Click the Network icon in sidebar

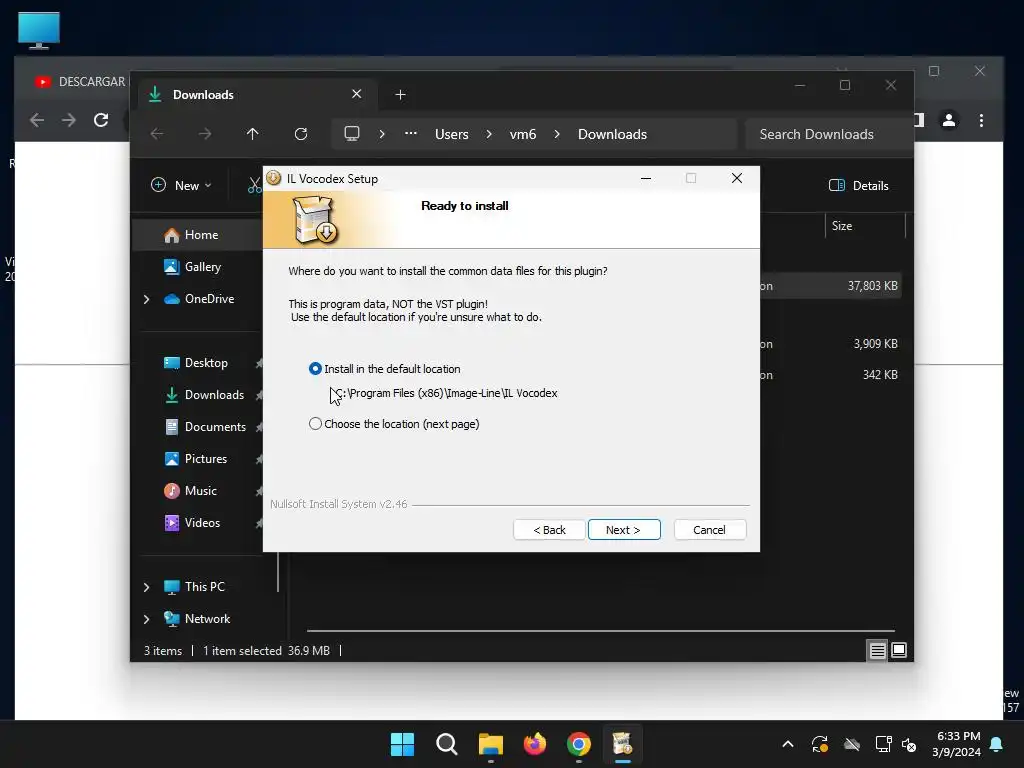172,619
